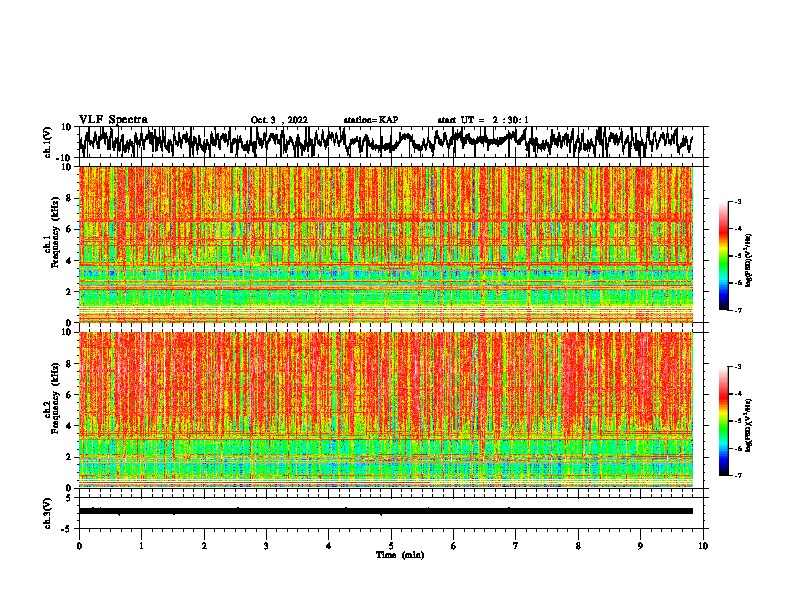Click time axis tick label "2"
This screenshot has height=612, width=792.
point(204,546)
